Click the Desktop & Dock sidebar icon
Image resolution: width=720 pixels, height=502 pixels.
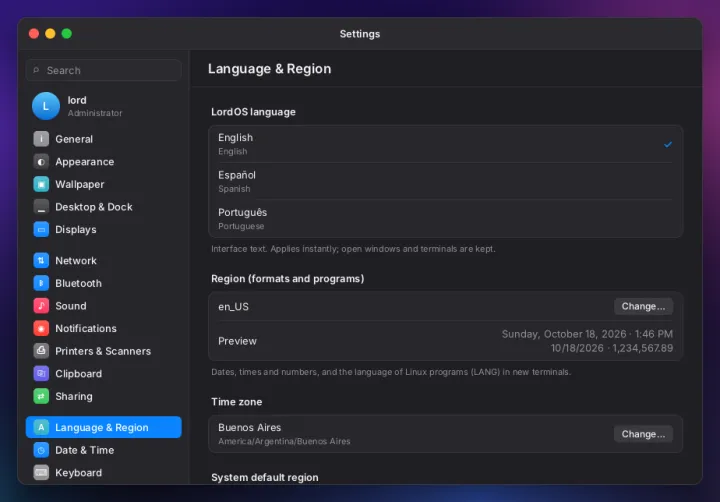pyautogui.click(x=41, y=207)
